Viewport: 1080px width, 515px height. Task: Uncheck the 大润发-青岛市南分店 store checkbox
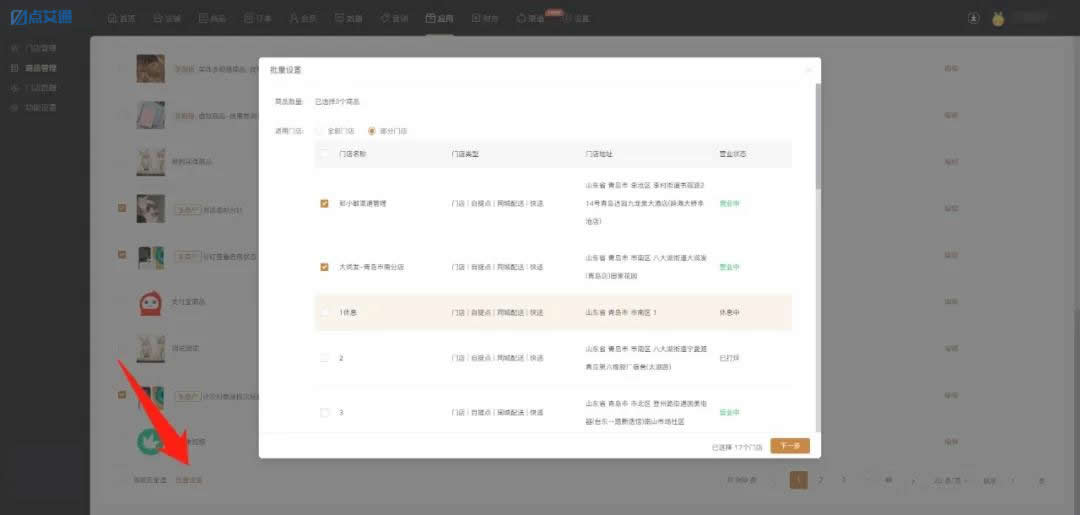coord(324,267)
